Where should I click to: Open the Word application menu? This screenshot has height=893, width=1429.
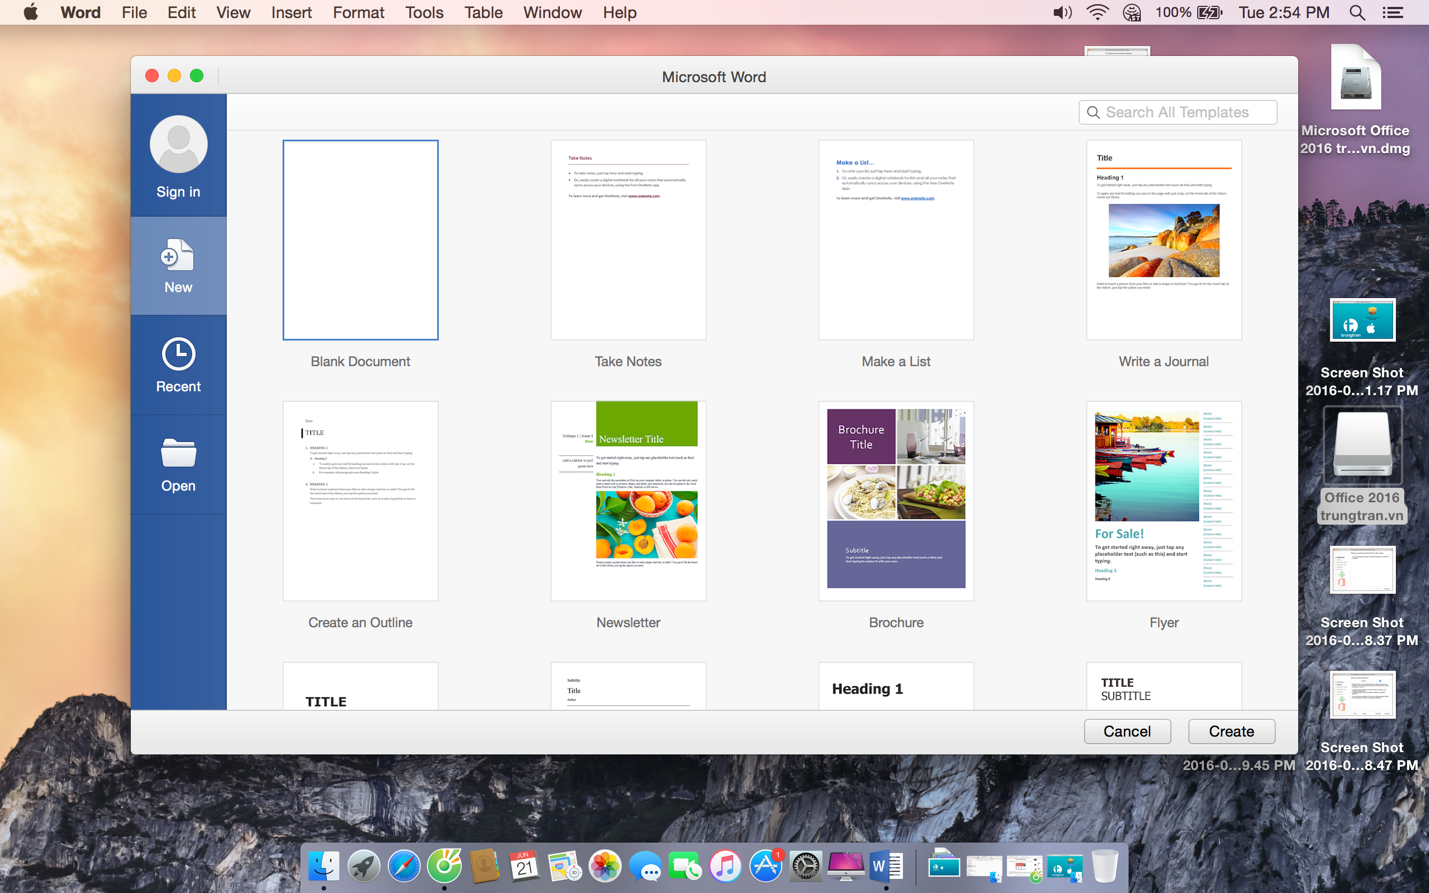(x=80, y=12)
